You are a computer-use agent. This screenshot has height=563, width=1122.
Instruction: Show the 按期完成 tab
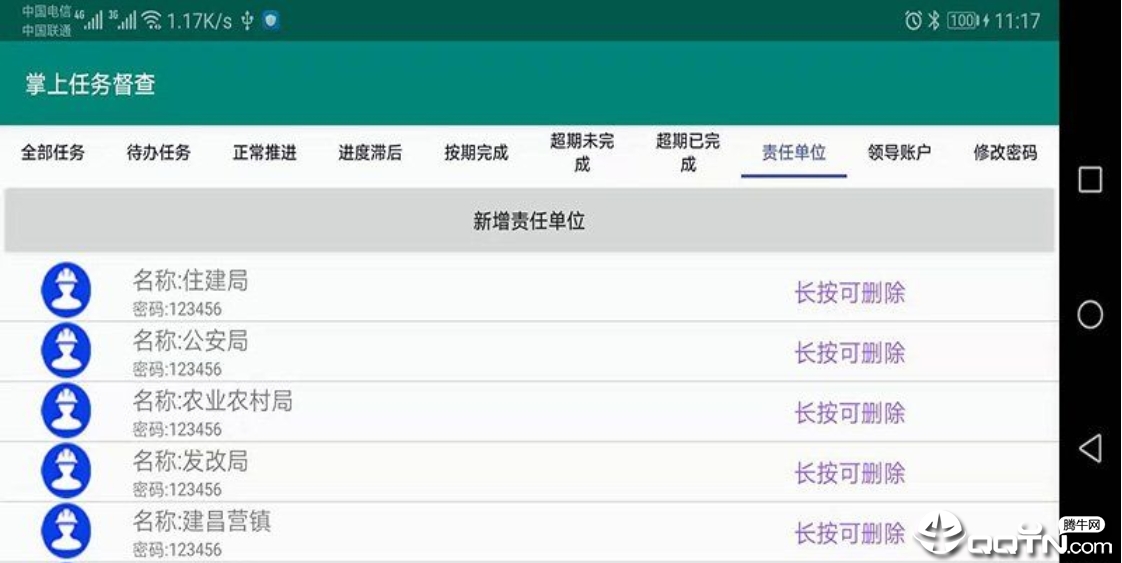click(476, 153)
